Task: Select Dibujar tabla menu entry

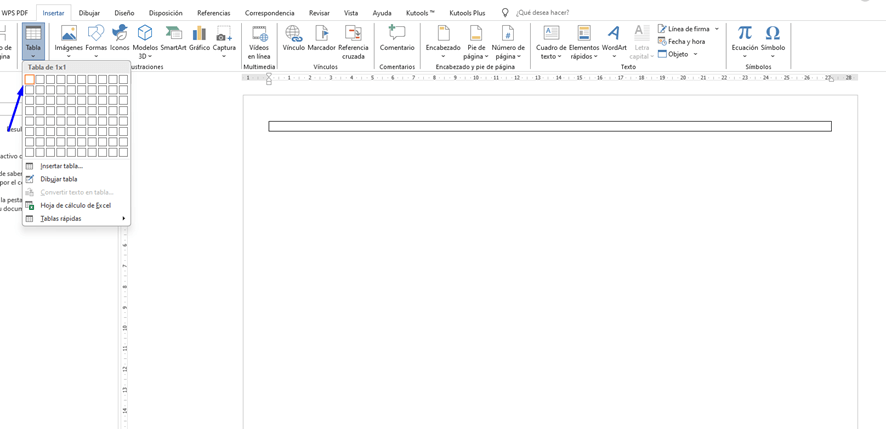Action: pyautogui.click(x=58, y=179)
